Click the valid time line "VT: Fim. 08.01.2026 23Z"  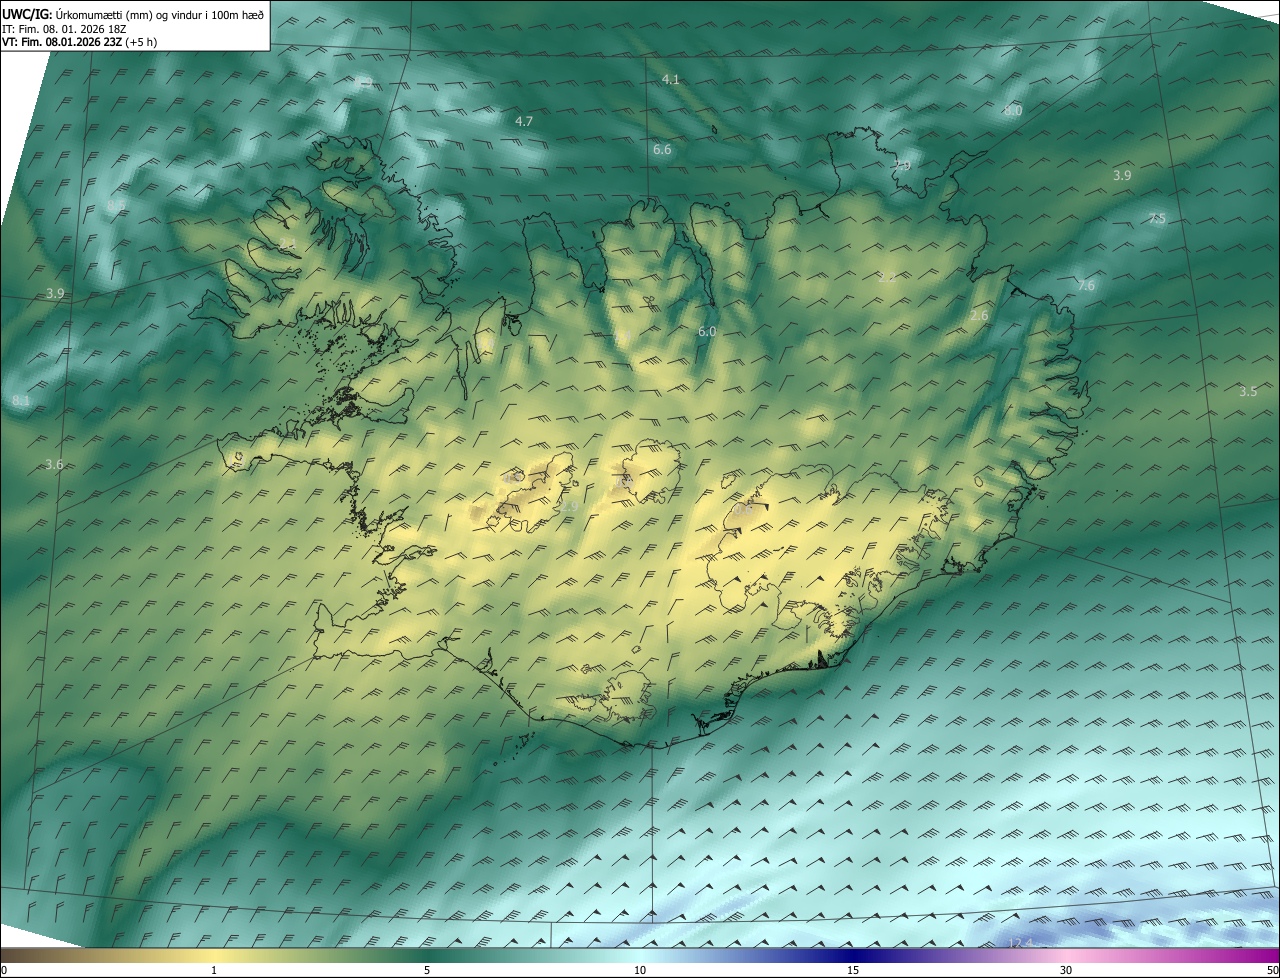pyautogui.click(x=62, y=42)
